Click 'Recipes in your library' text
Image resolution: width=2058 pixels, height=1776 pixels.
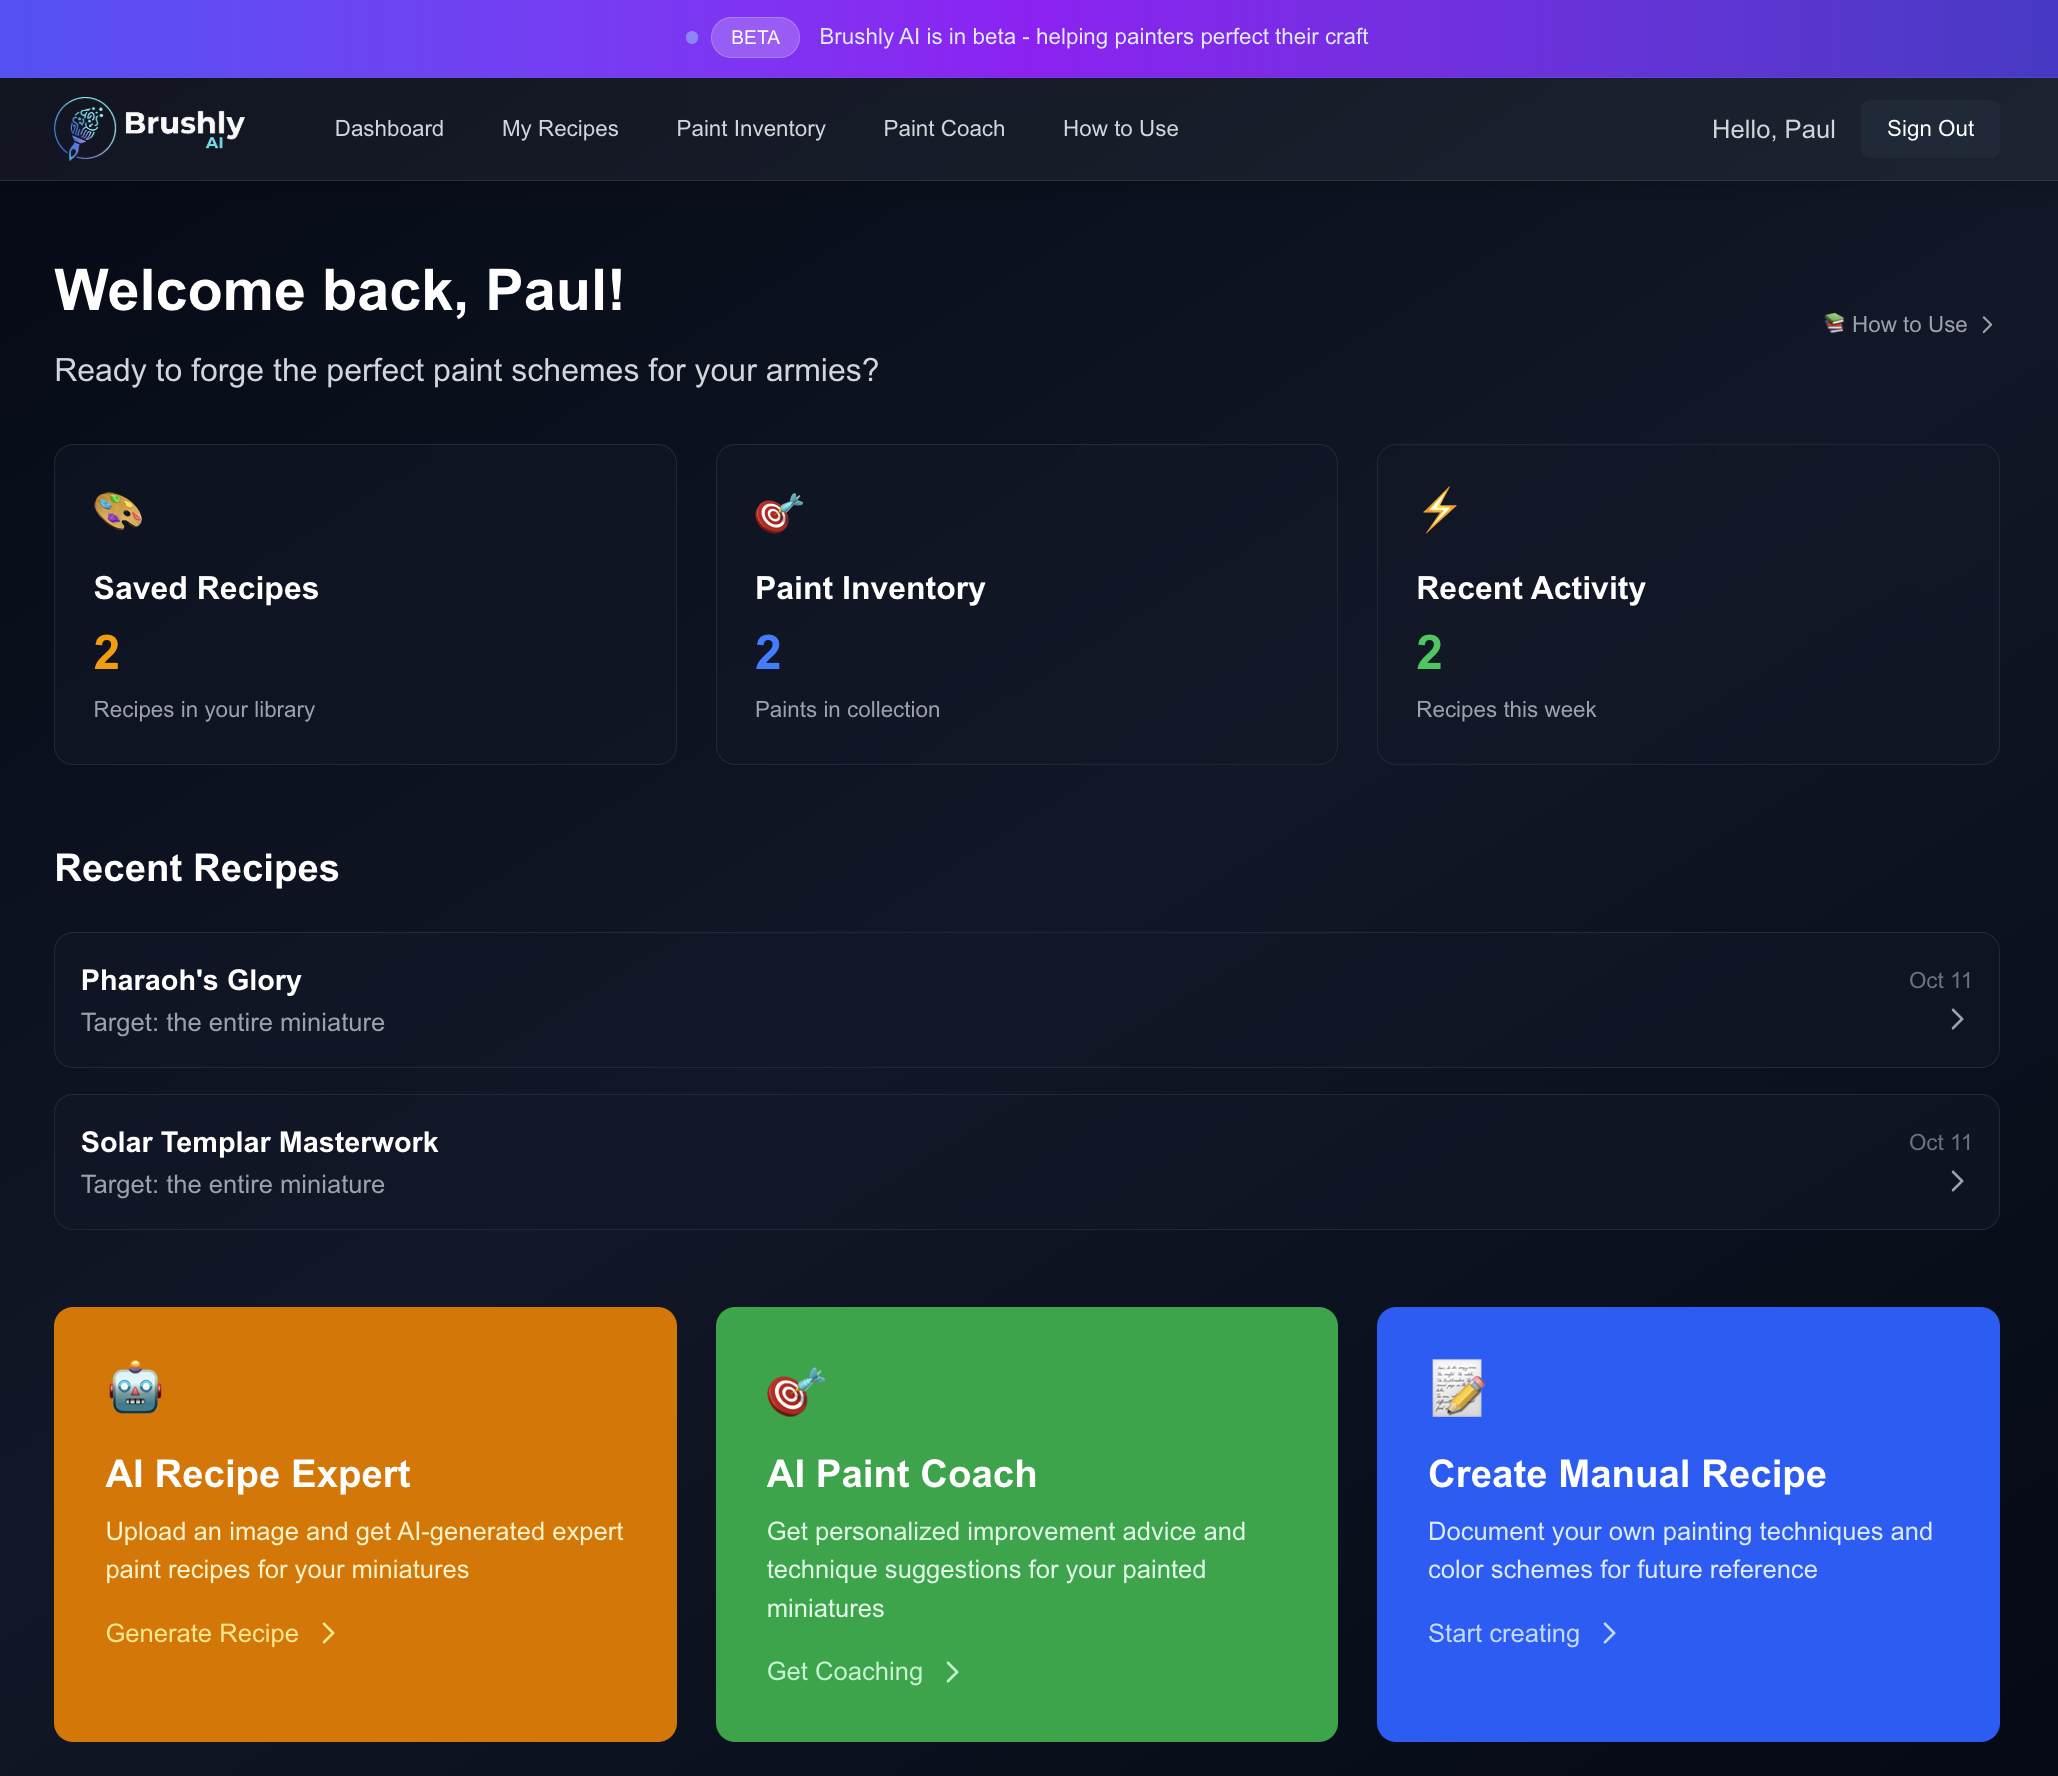tap(204, 709)
